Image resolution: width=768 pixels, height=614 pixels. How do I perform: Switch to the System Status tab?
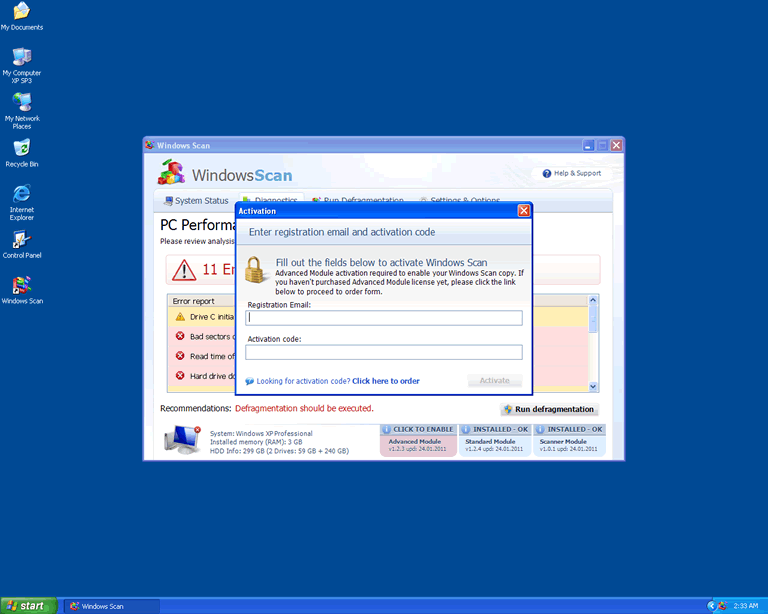(195, 201)
